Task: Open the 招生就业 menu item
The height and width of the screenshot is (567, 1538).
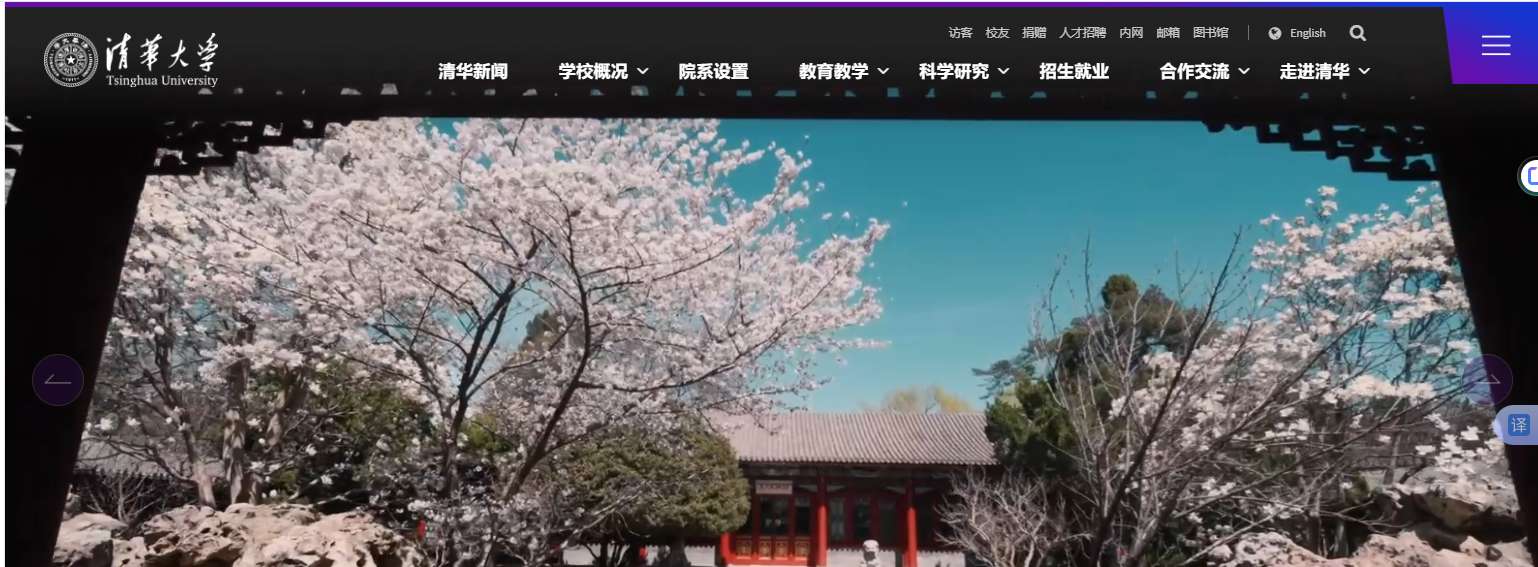Action: coord(1074,71)
